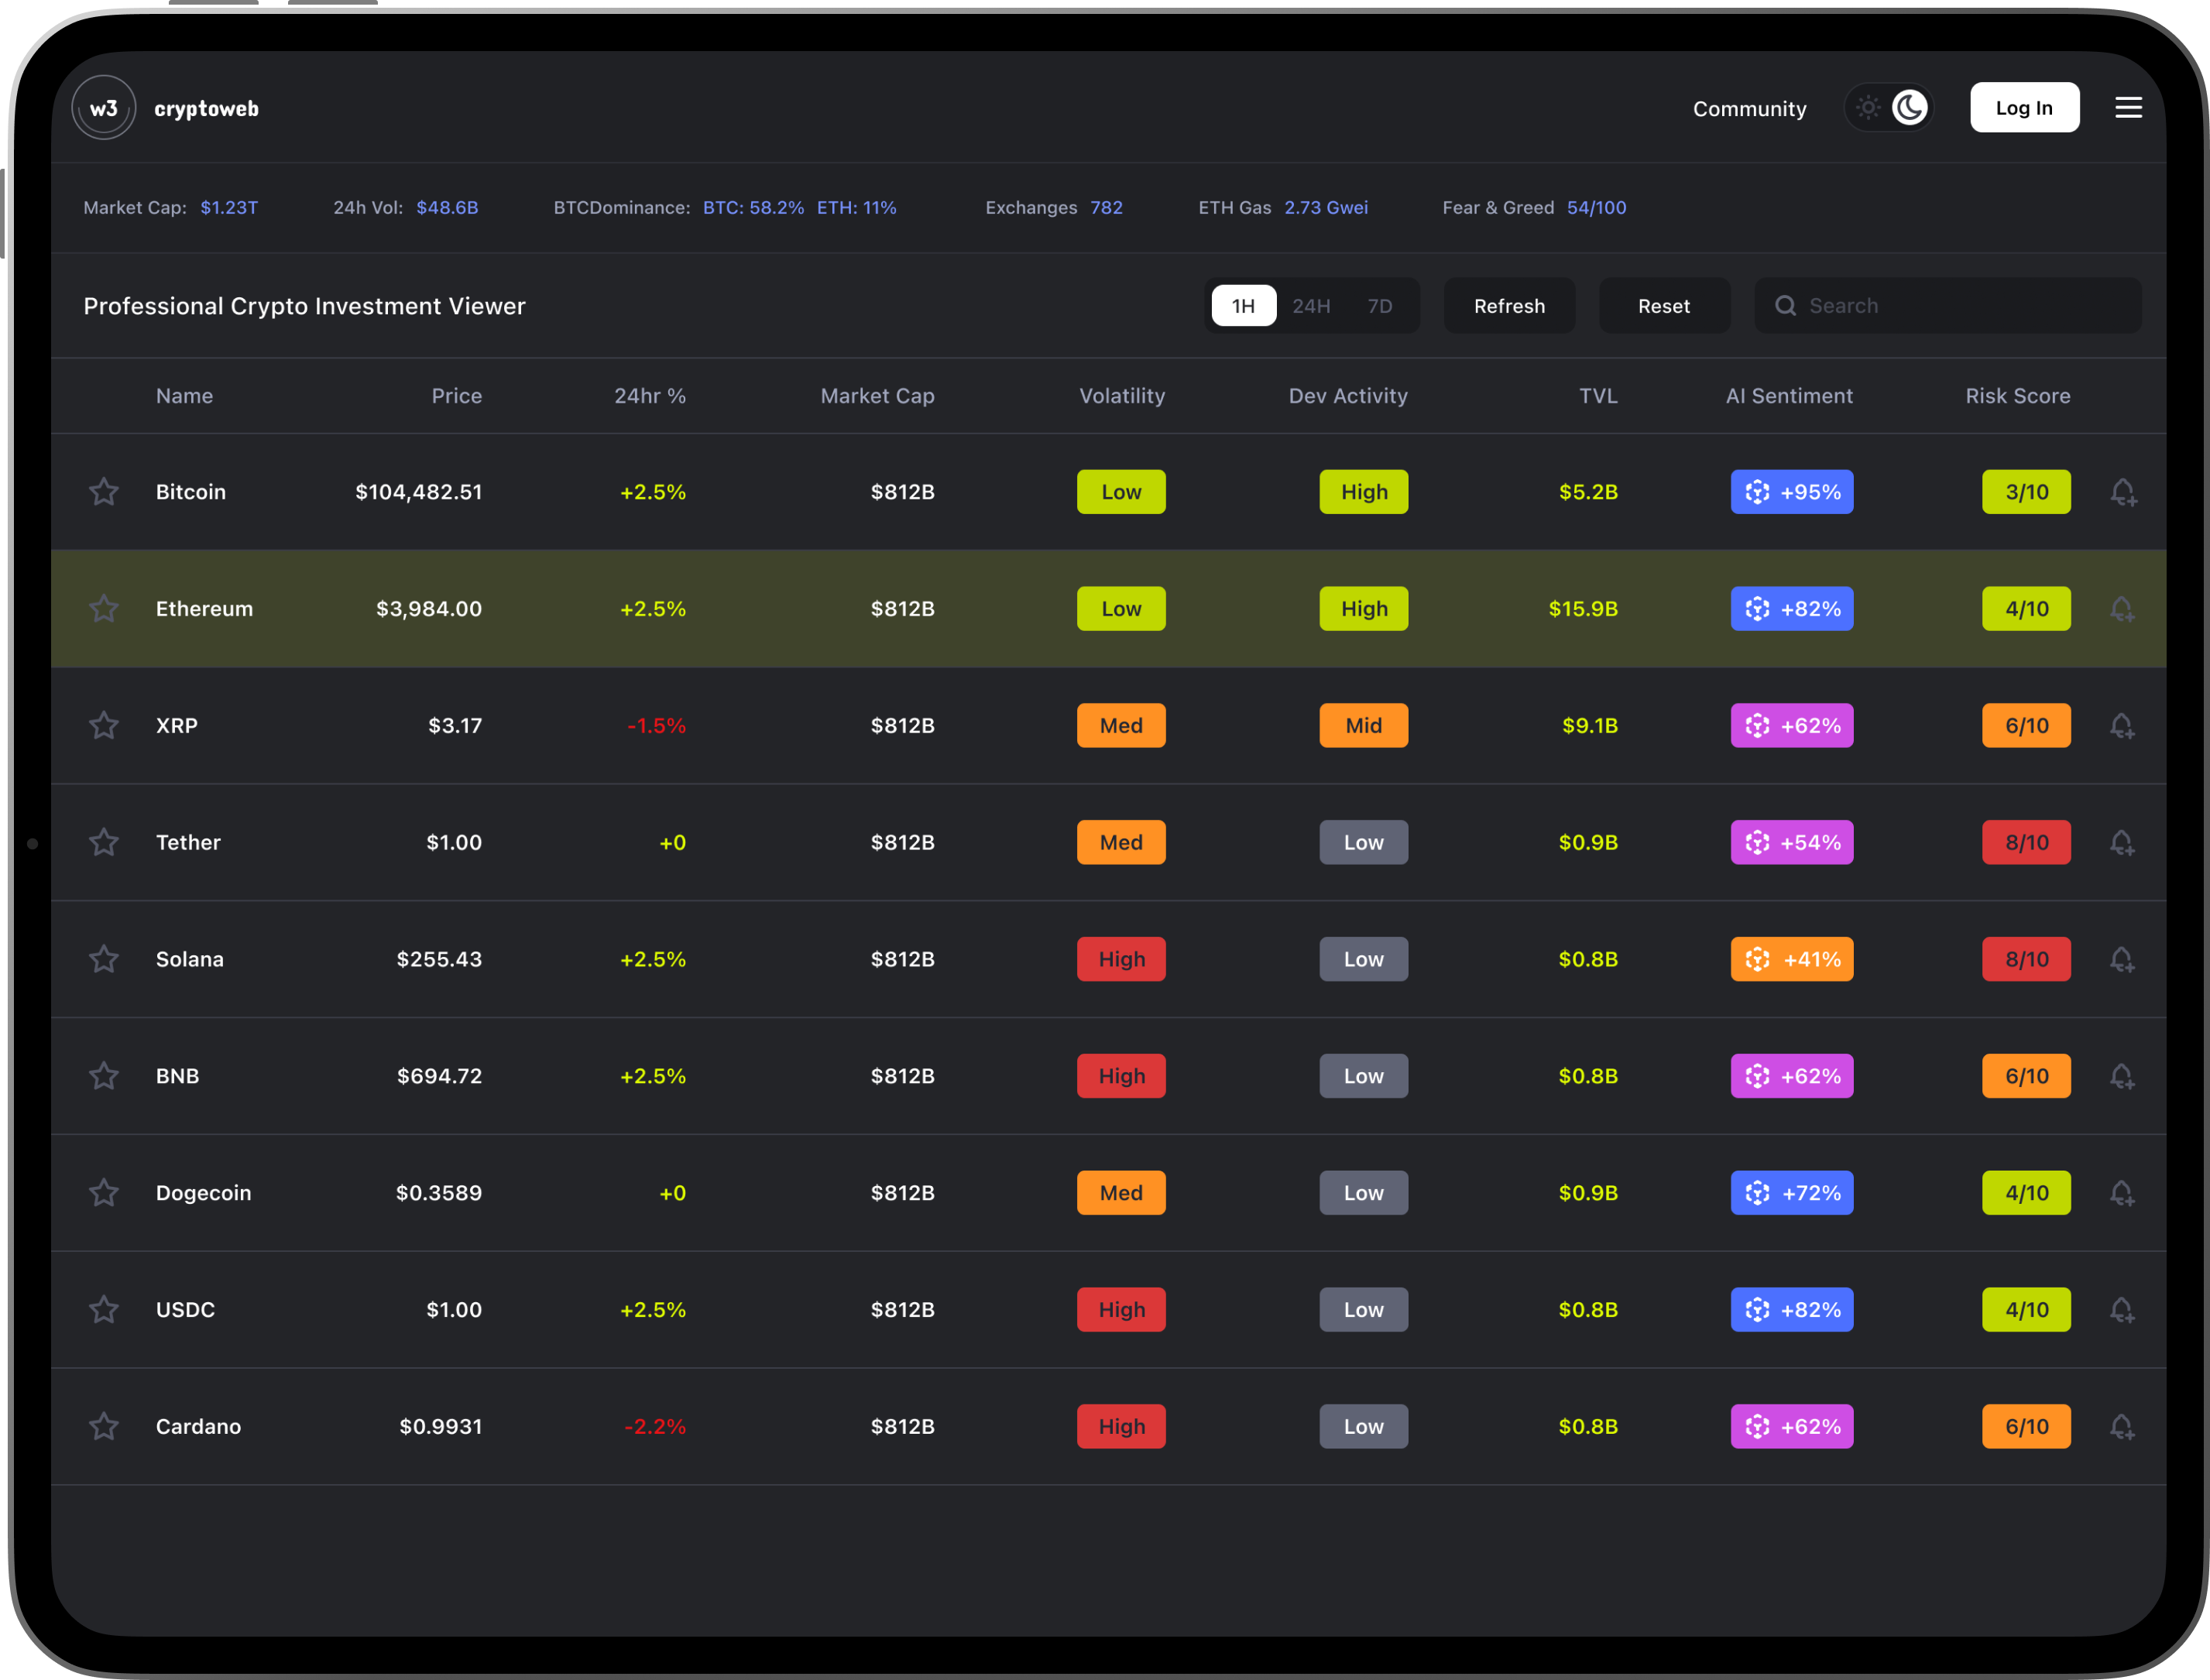This screenshot has width=2210, height=1680.
Task: Open the hamburger menu
Action: pos(2128,108)
